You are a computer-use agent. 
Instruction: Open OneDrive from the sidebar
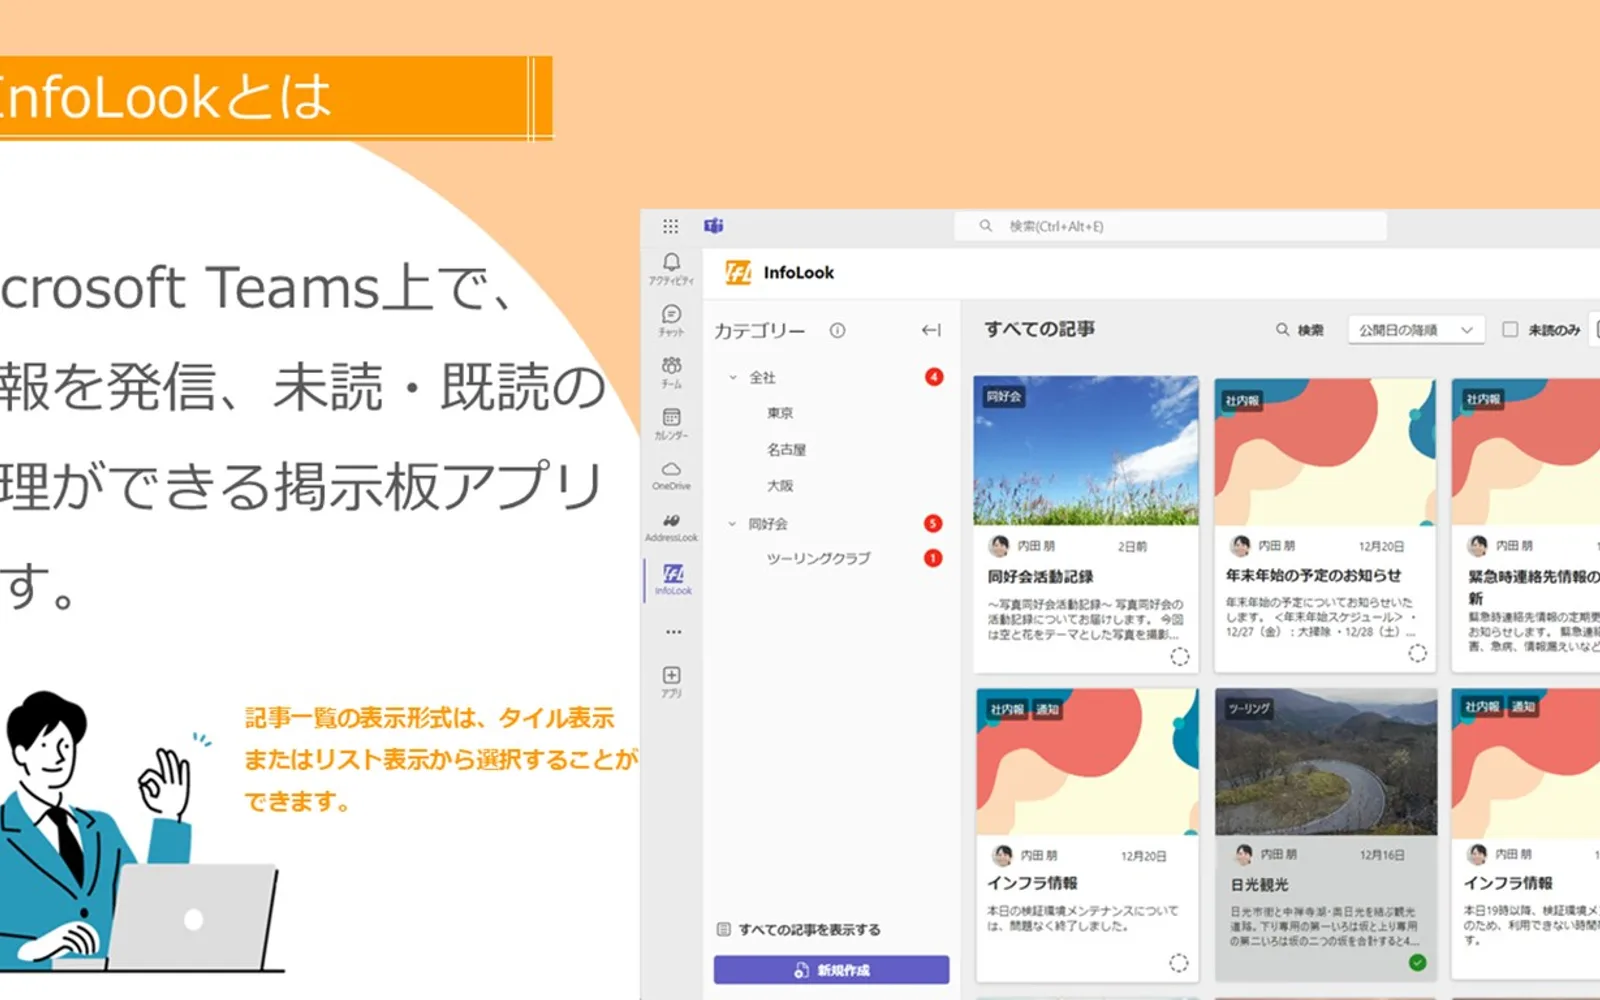click(x=671, y=475)
